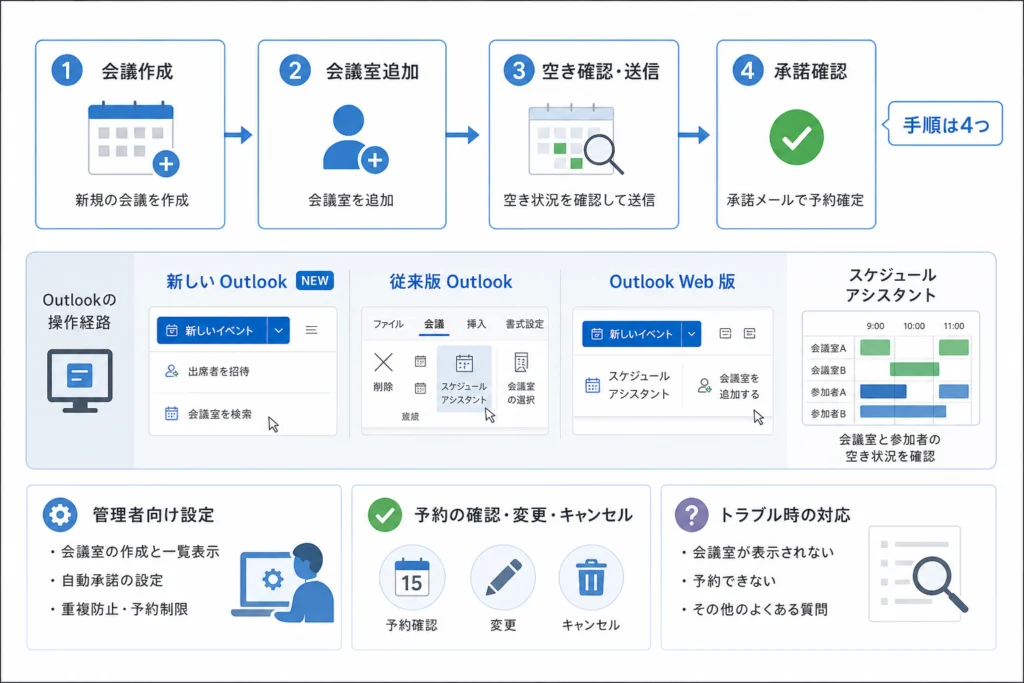
Task: Click the 新しいイベント button in 新しい Outlook panel
Action: [x=212, y=330]
